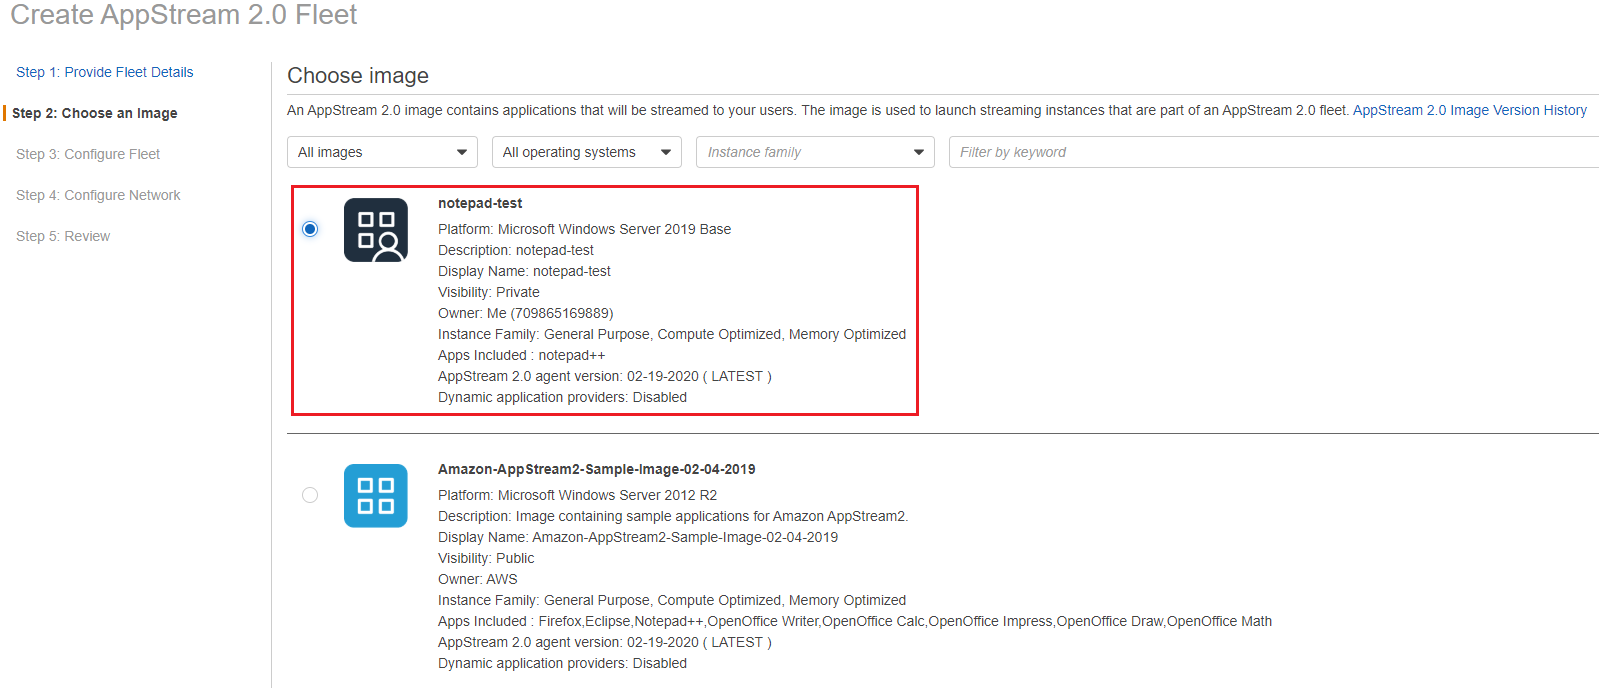Click 'Owner: AWS' text
Screen dimensions: 1599x688
click(x=478, y=579)
